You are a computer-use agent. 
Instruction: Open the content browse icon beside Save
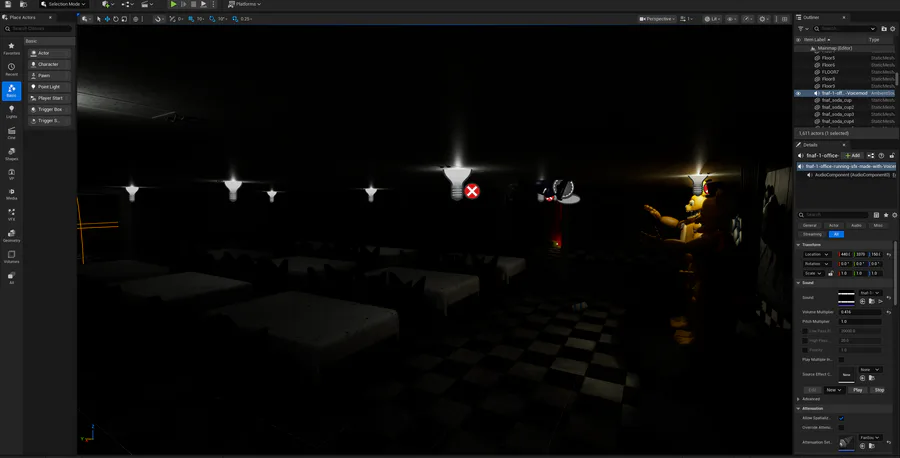(24, 4)
